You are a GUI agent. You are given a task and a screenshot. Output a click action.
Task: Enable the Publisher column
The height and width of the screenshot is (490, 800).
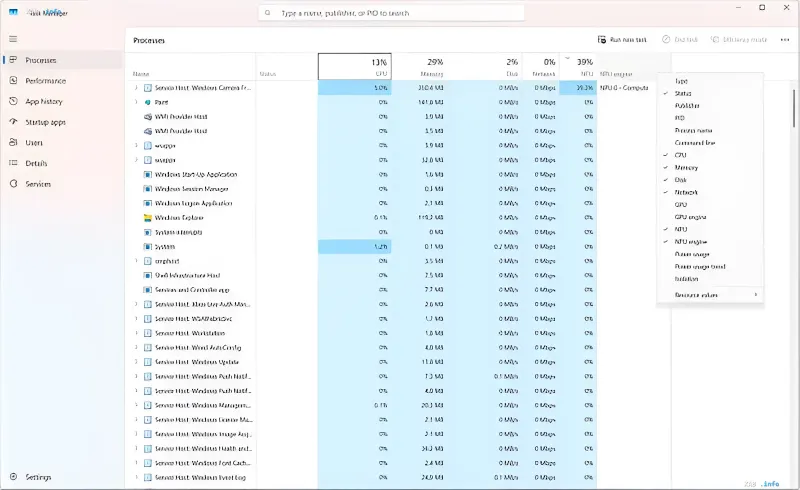coord(710,106)
